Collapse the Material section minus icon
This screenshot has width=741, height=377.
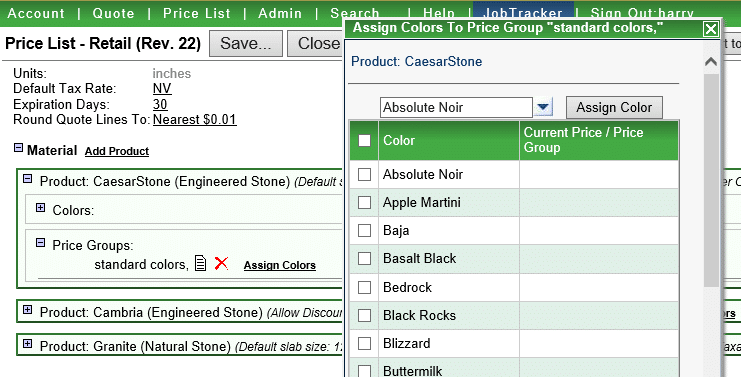pyautogui.click(x=18, y=148)
